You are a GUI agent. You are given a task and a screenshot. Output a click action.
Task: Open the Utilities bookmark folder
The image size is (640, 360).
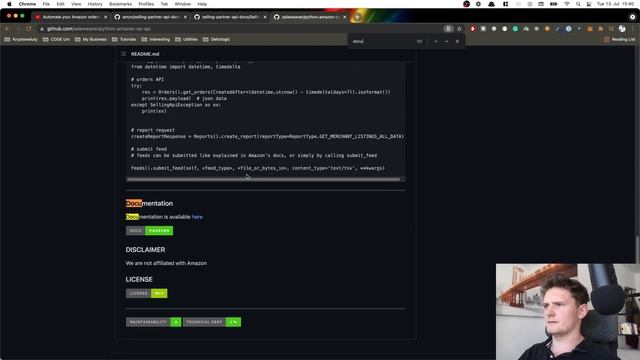pyautogui.click(x=186, y=39)
